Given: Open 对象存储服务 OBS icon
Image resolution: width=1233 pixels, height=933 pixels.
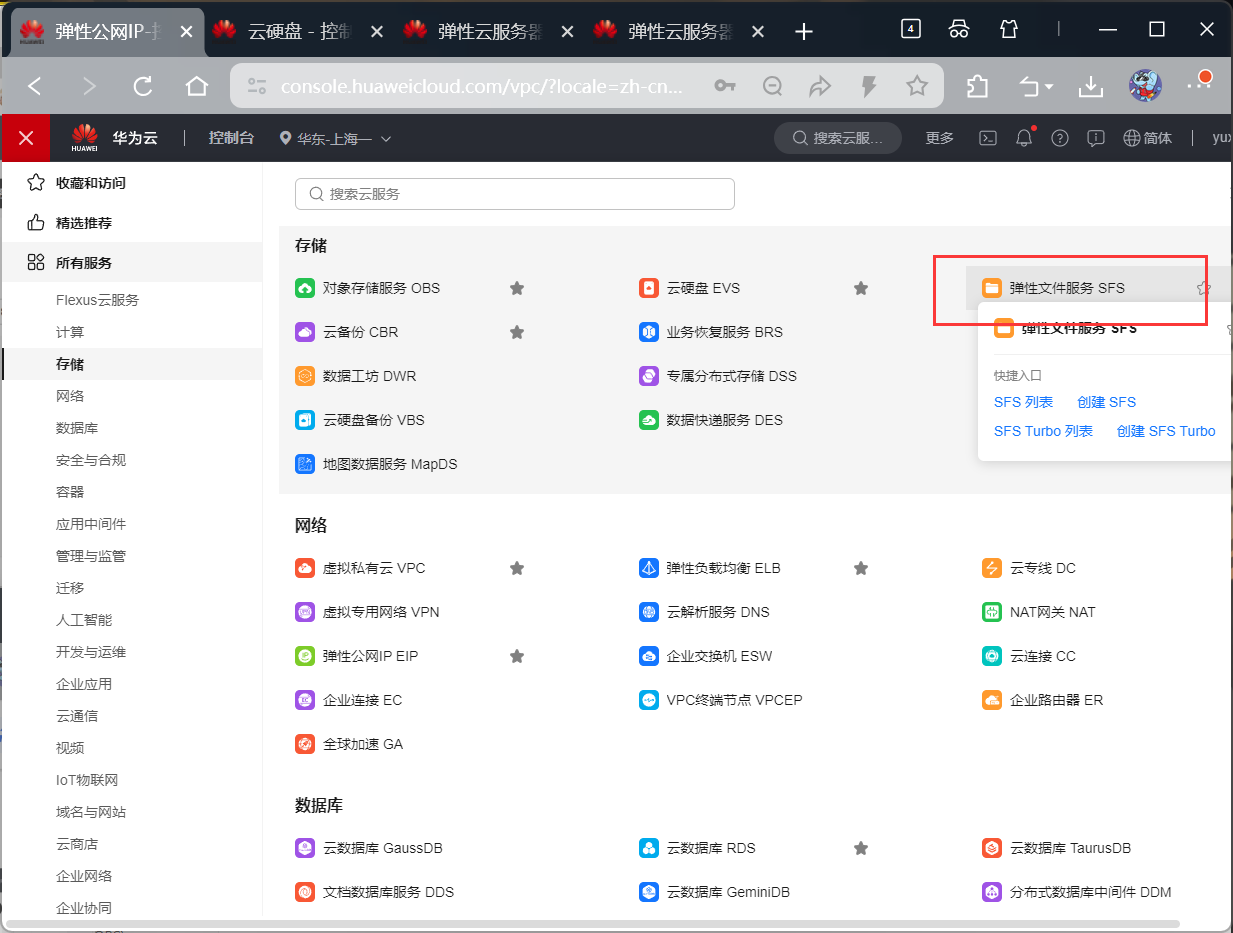Looking at the screenshot, I should (x=305, y=288).
